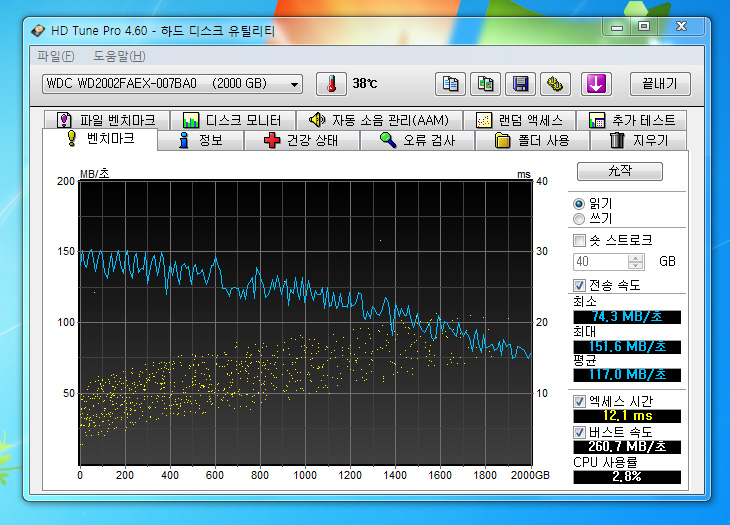This screenshot has width=730, height=525.
Task: Toggle the 버스트 속도 checkbox
Action: pos(579,432)
